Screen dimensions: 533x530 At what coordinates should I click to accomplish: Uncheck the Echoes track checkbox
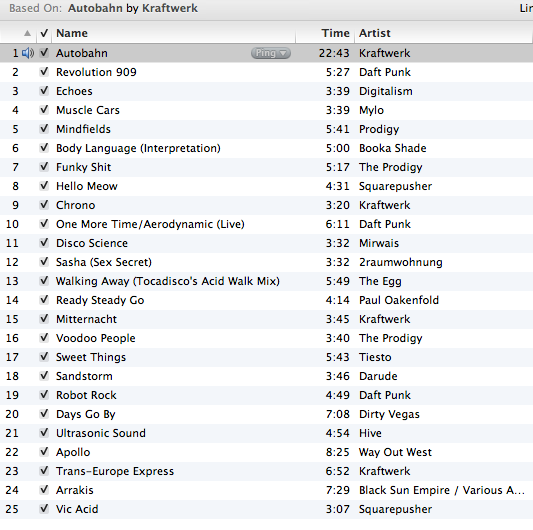pos(44,91)
